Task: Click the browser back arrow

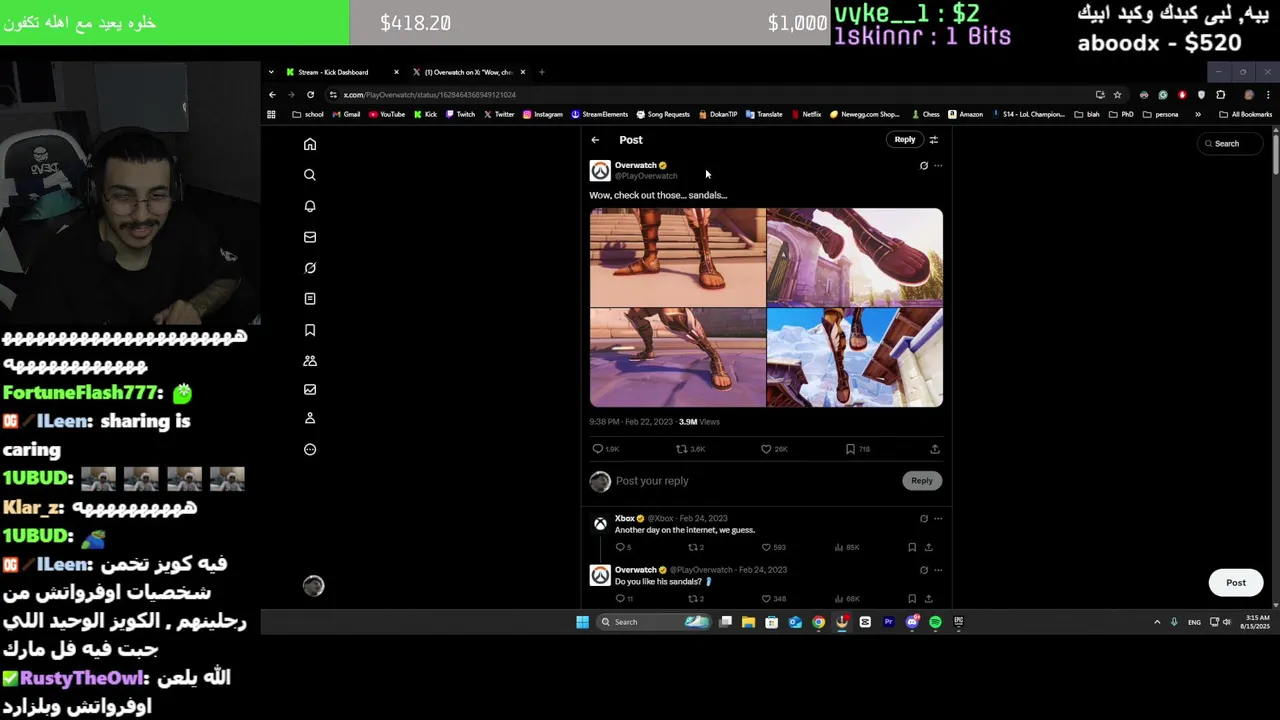Action: click(272, 95)
